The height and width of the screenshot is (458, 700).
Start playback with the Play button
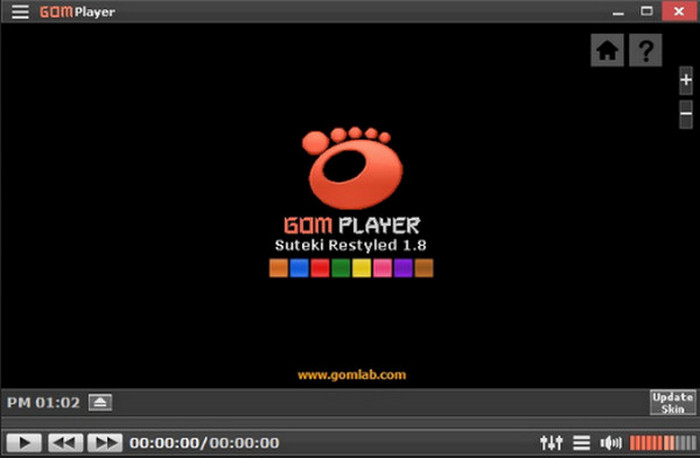[24, 443]
